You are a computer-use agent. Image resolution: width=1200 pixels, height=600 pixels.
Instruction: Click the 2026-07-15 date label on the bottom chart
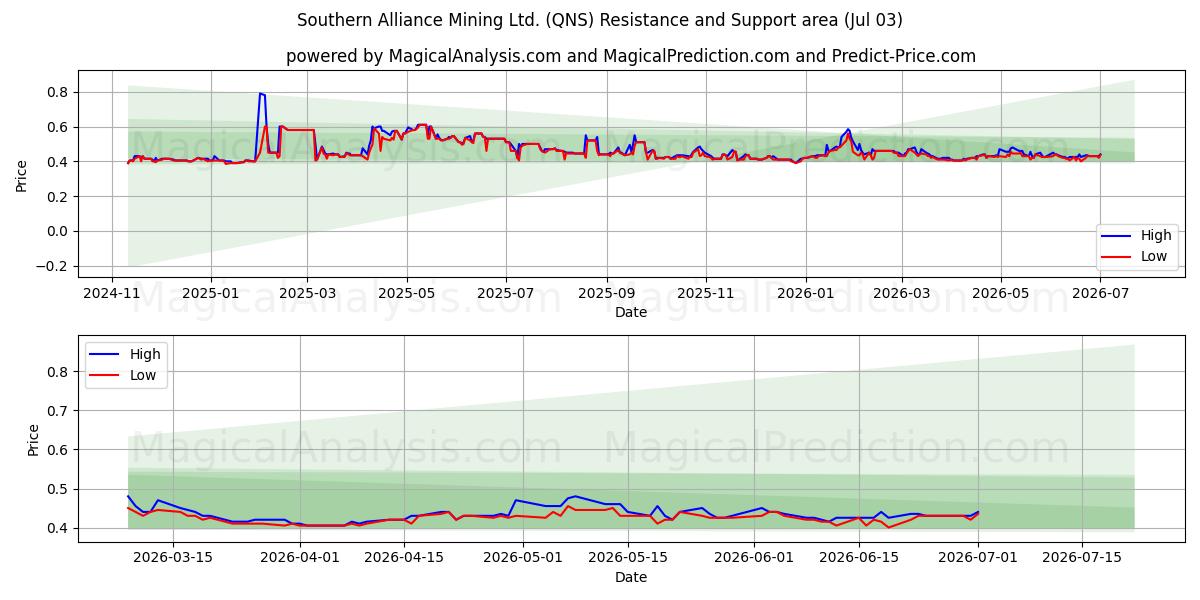click(x=1081, y=559)
